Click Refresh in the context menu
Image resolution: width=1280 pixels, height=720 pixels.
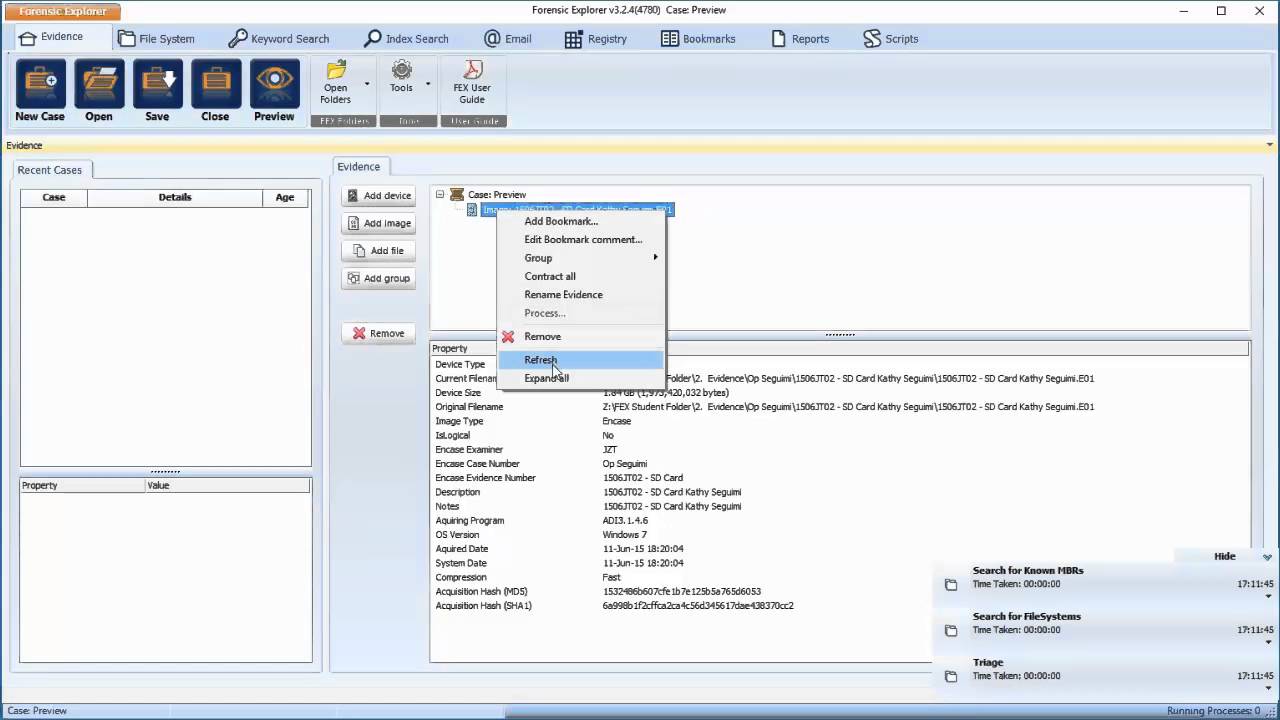(582, 360)
